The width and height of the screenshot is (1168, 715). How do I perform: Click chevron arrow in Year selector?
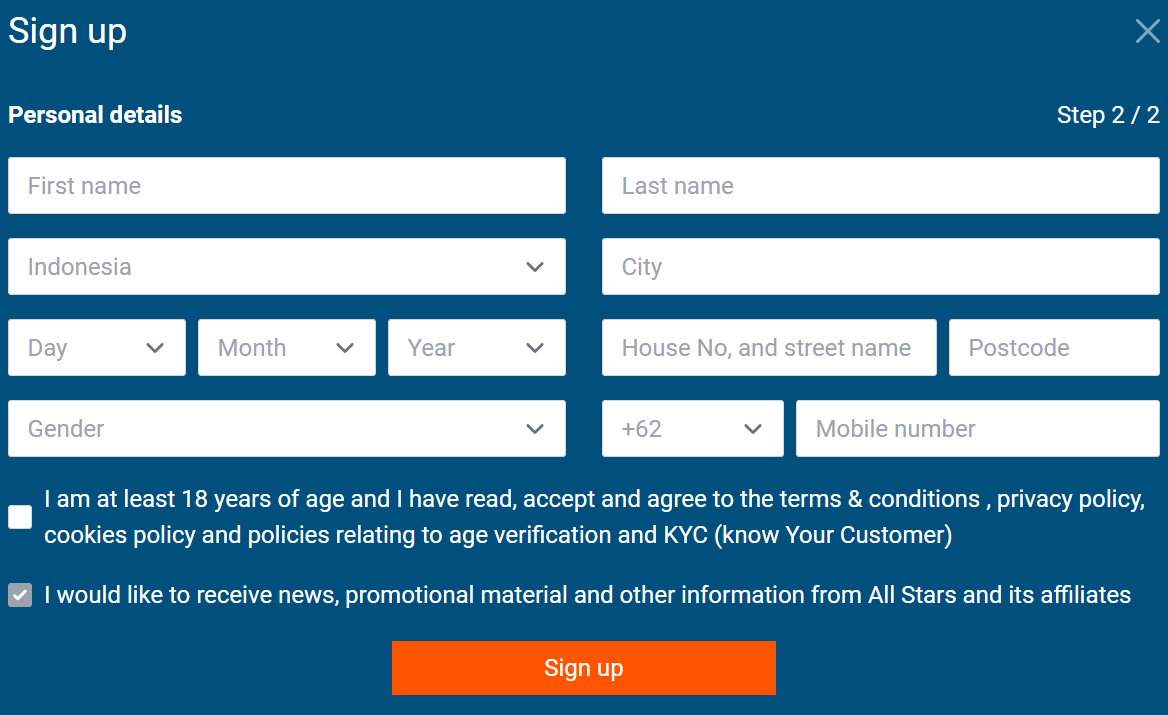[x=535, y=348]
